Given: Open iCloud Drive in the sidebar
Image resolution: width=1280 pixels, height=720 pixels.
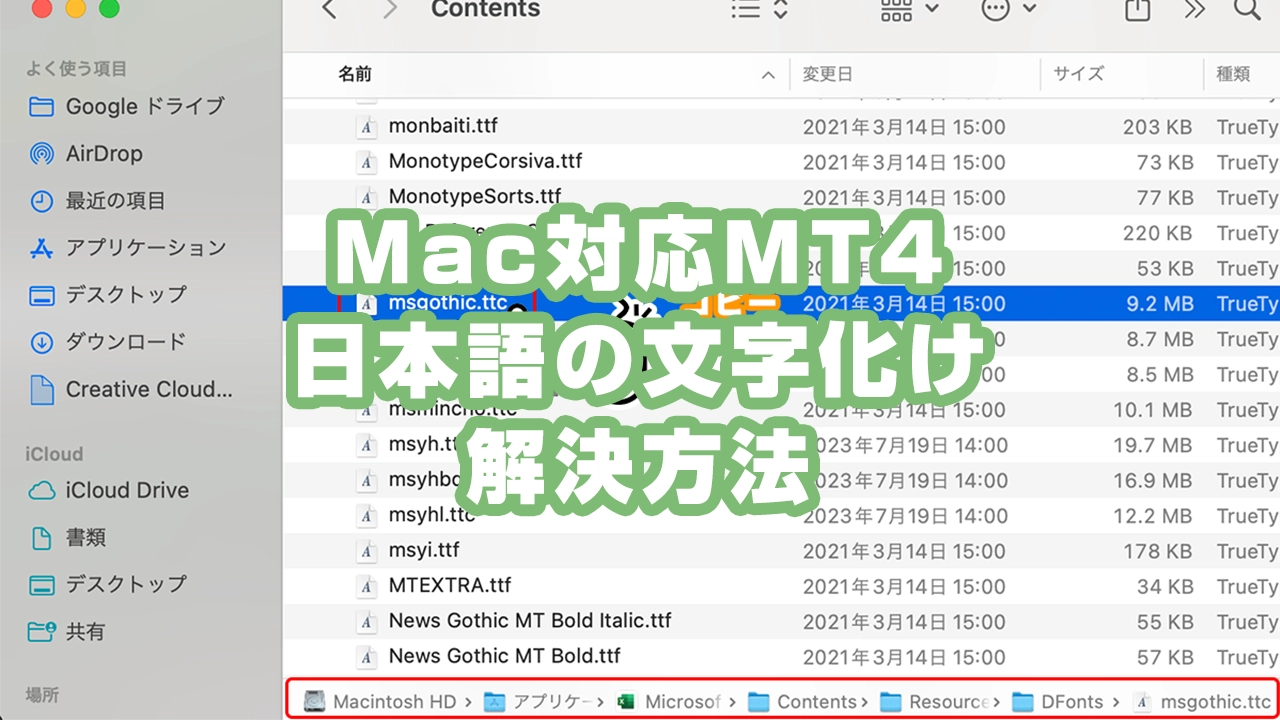Looking at the screenshot, I should click(109, 490).
